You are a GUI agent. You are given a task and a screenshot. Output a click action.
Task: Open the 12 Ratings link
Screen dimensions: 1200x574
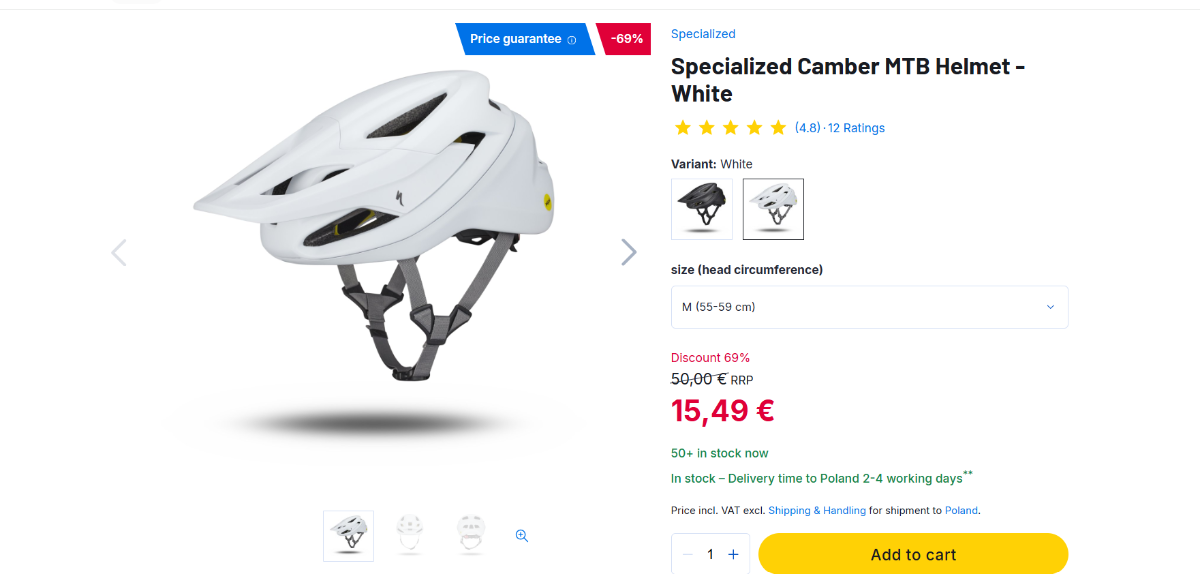click(856, 128)
